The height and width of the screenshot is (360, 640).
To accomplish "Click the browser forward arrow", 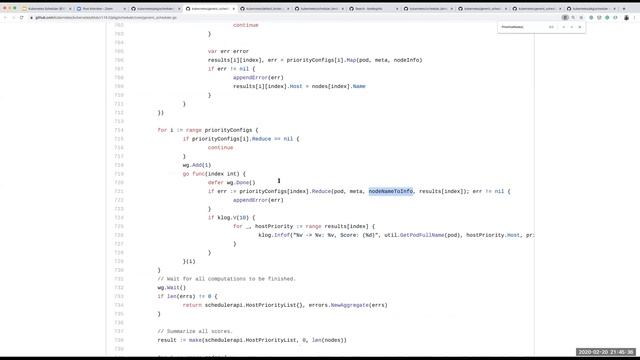I will click(13, 18).
